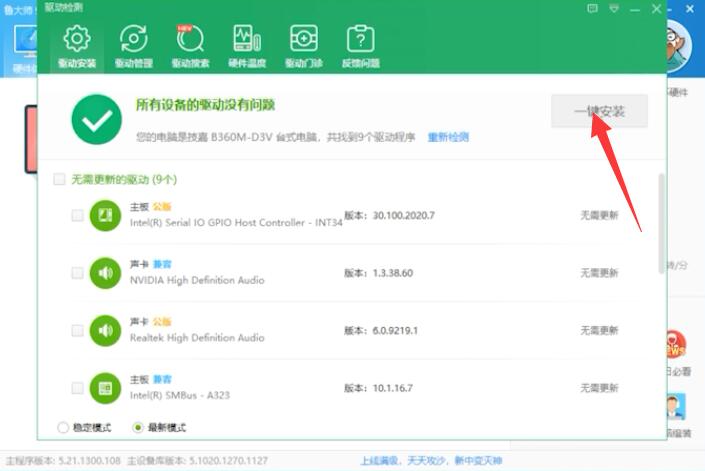Click the 无需更新 status for Realtek audio

tap(599, 330)
